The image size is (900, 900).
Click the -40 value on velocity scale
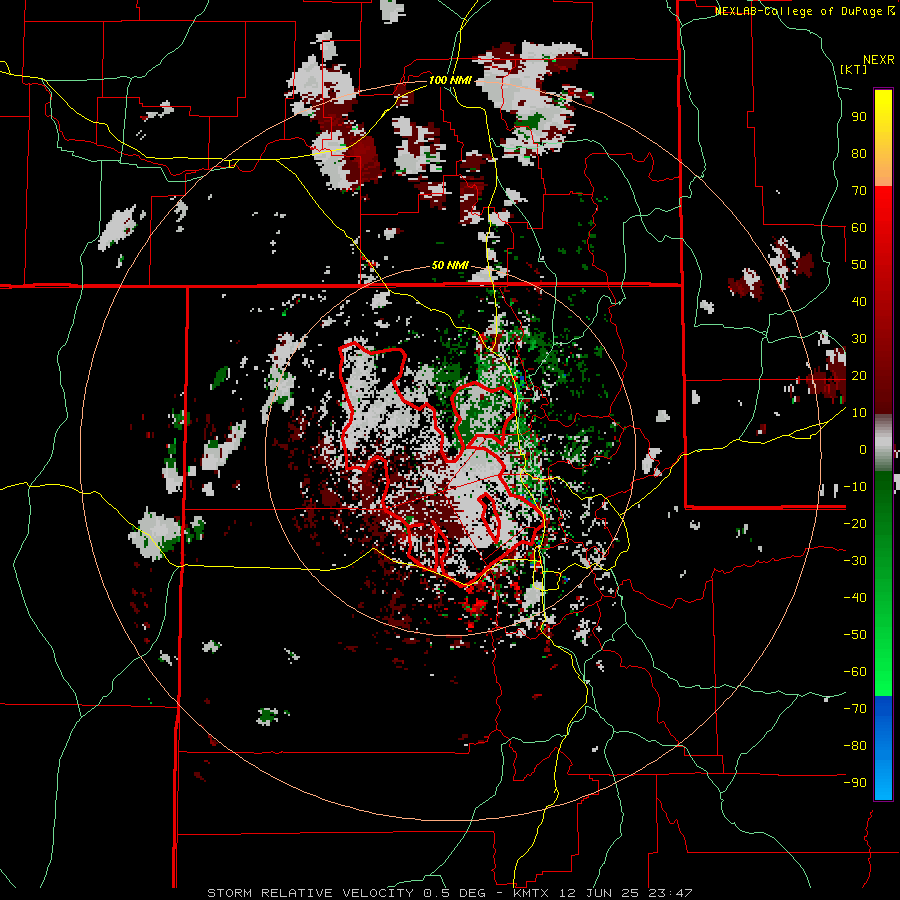click(855, 598)
